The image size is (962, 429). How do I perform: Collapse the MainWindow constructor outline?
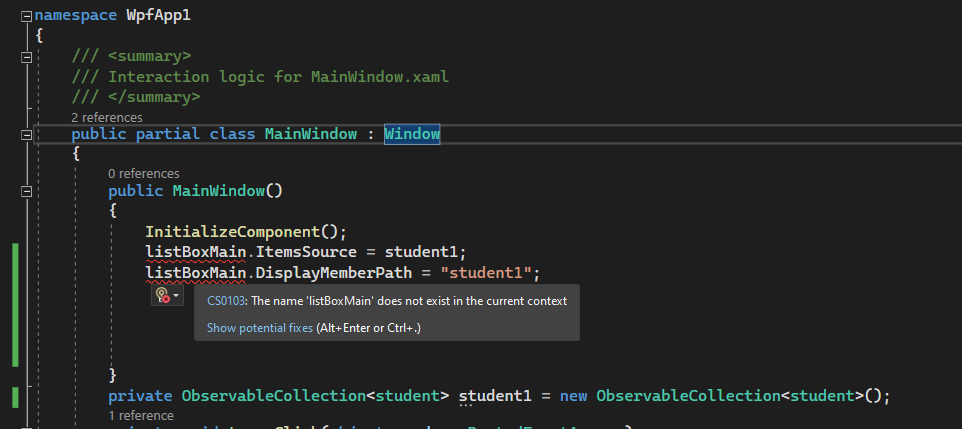[x=26, y=192]
